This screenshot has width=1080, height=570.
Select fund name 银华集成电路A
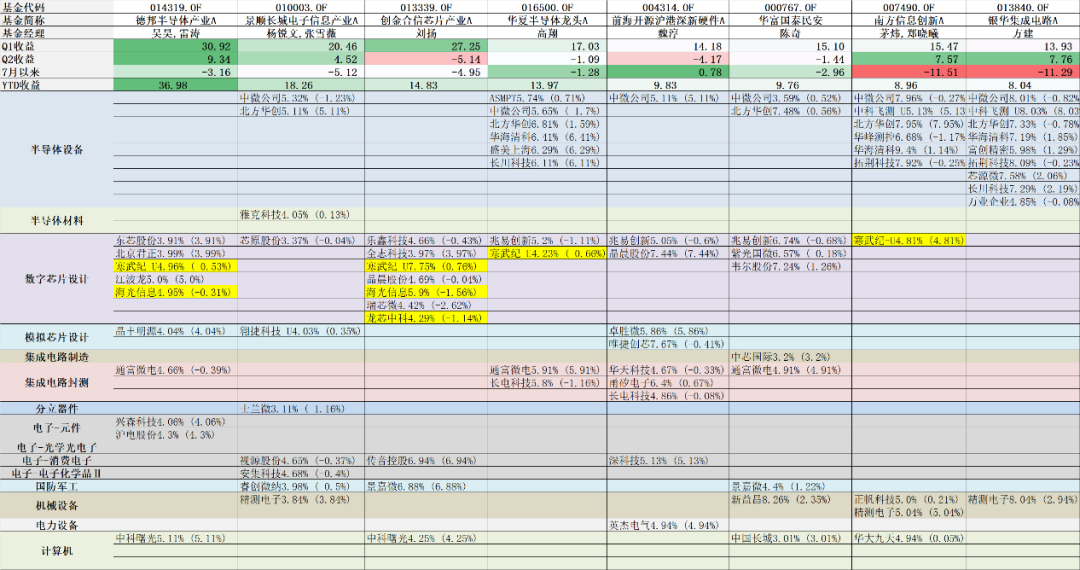click(x=1023, y=20)
